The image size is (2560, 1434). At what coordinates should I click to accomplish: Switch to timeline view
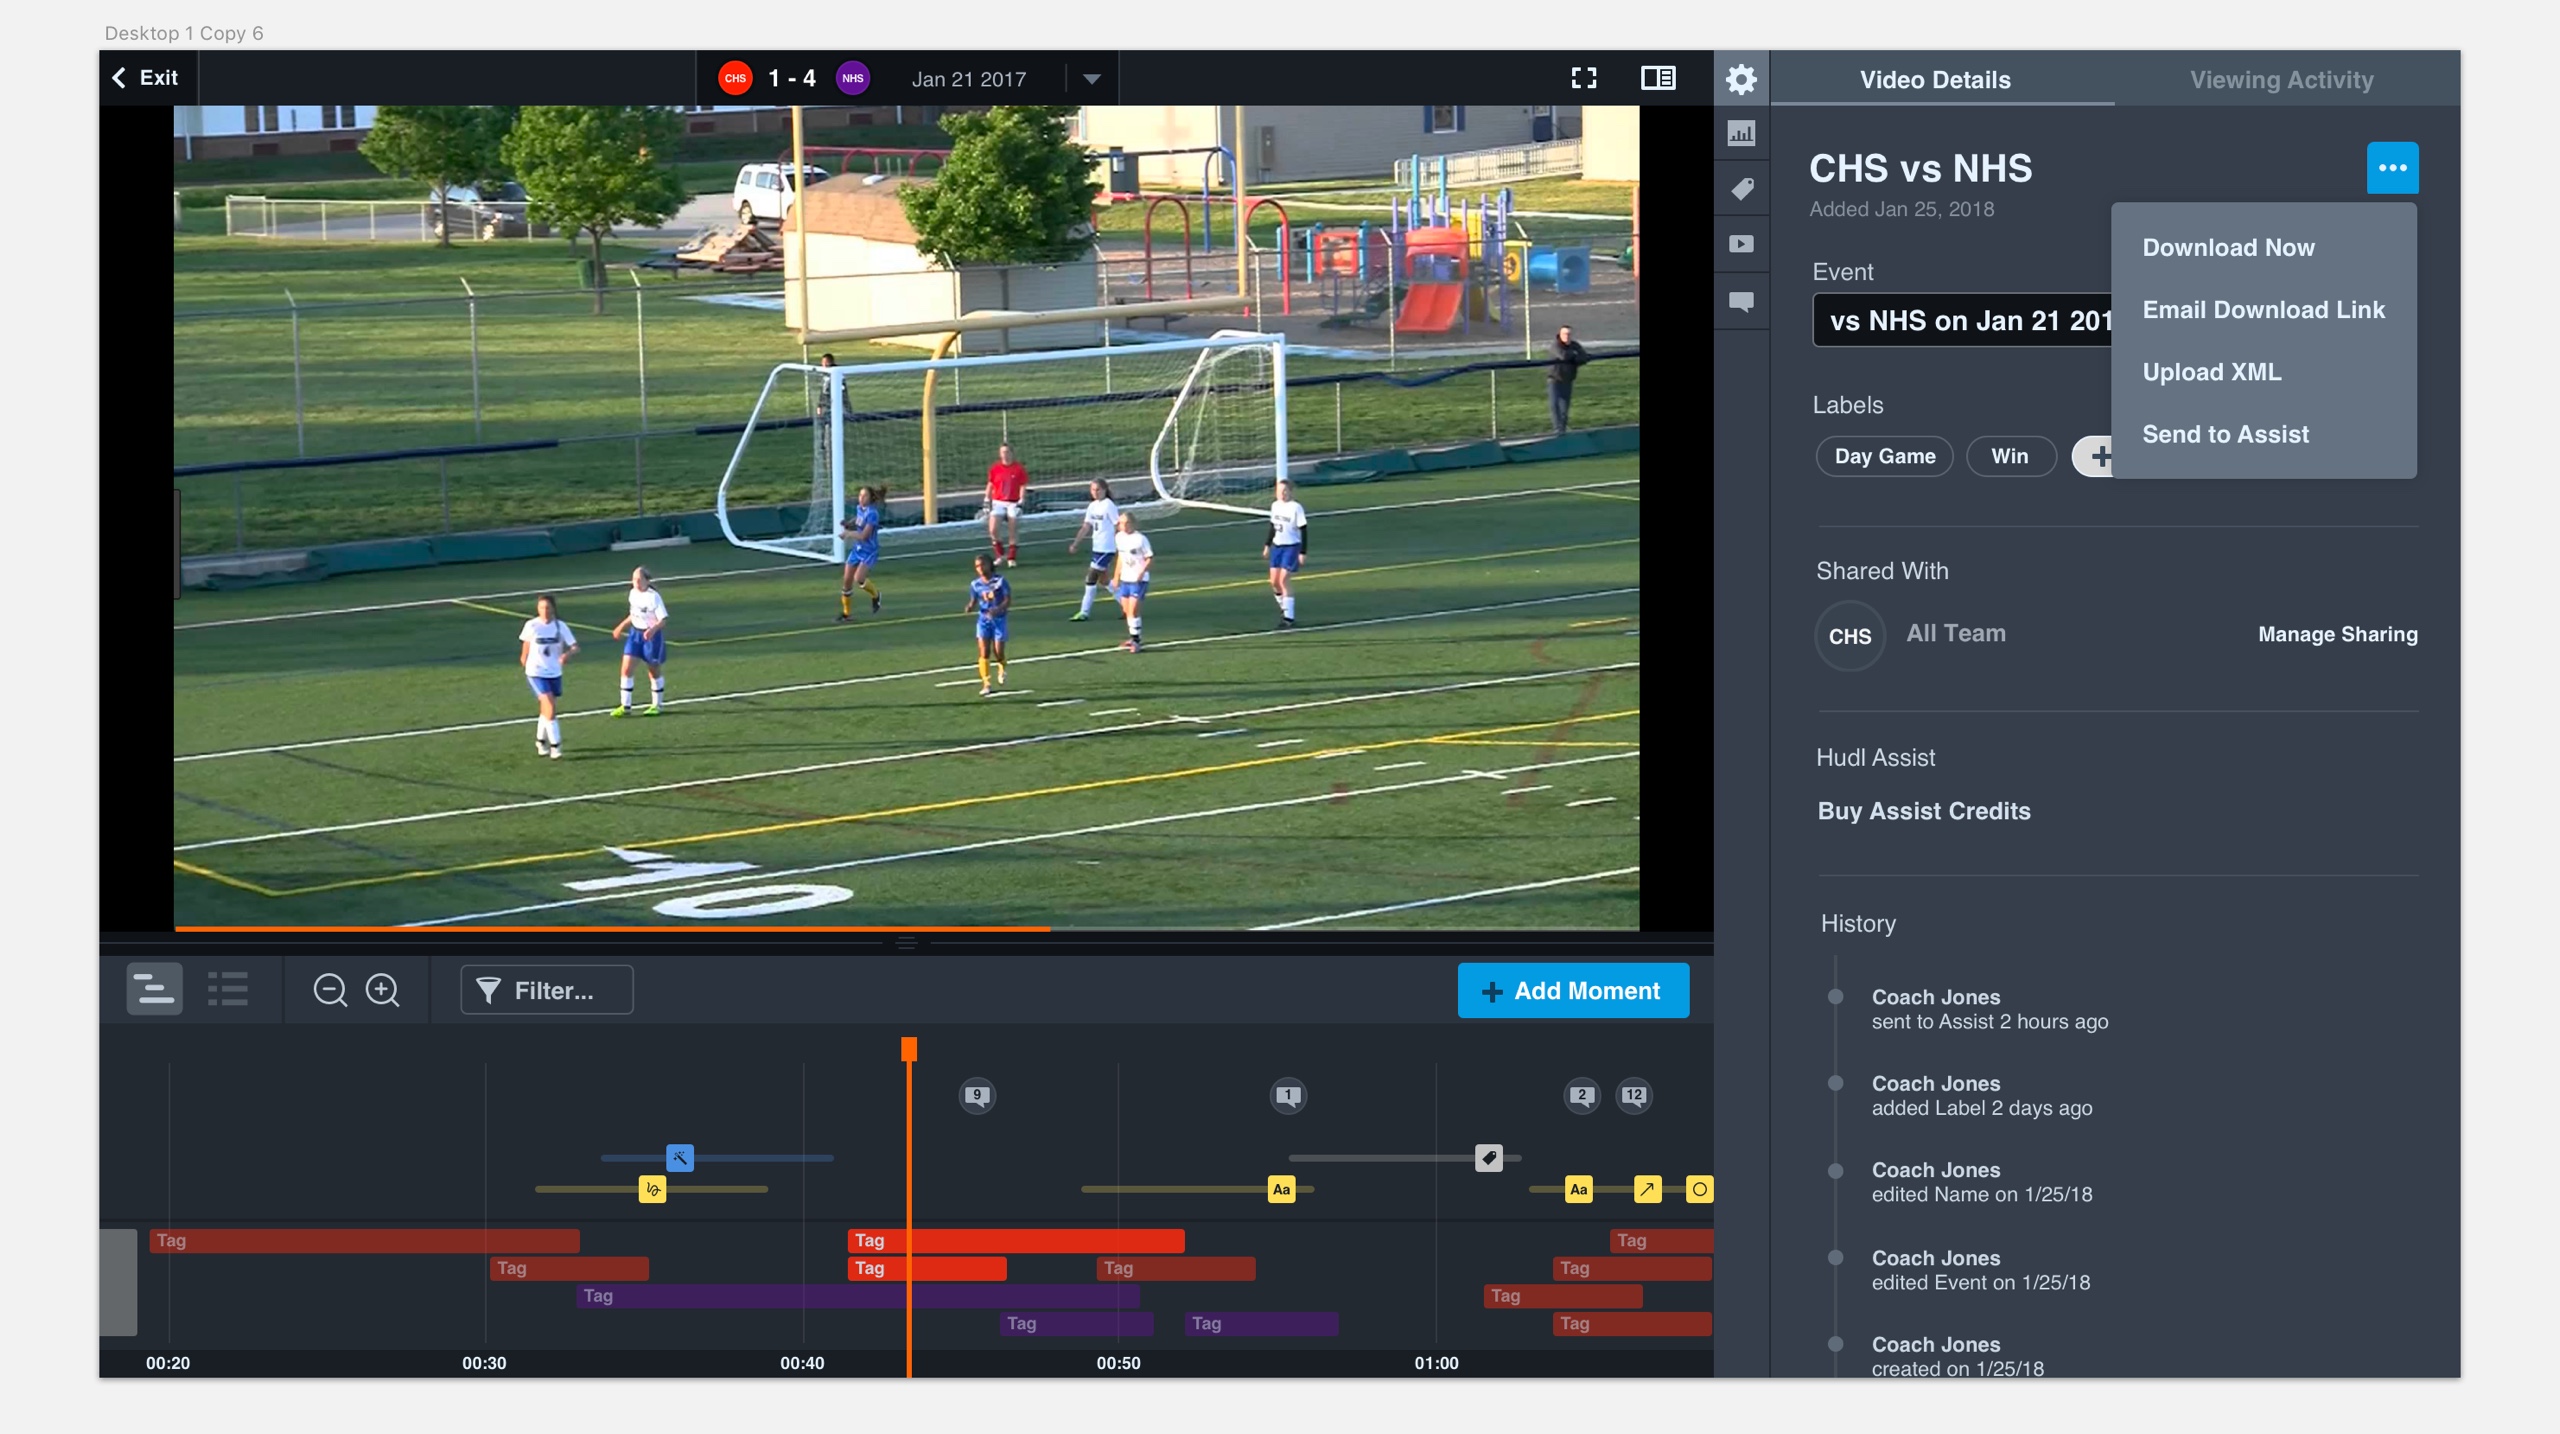155,990
